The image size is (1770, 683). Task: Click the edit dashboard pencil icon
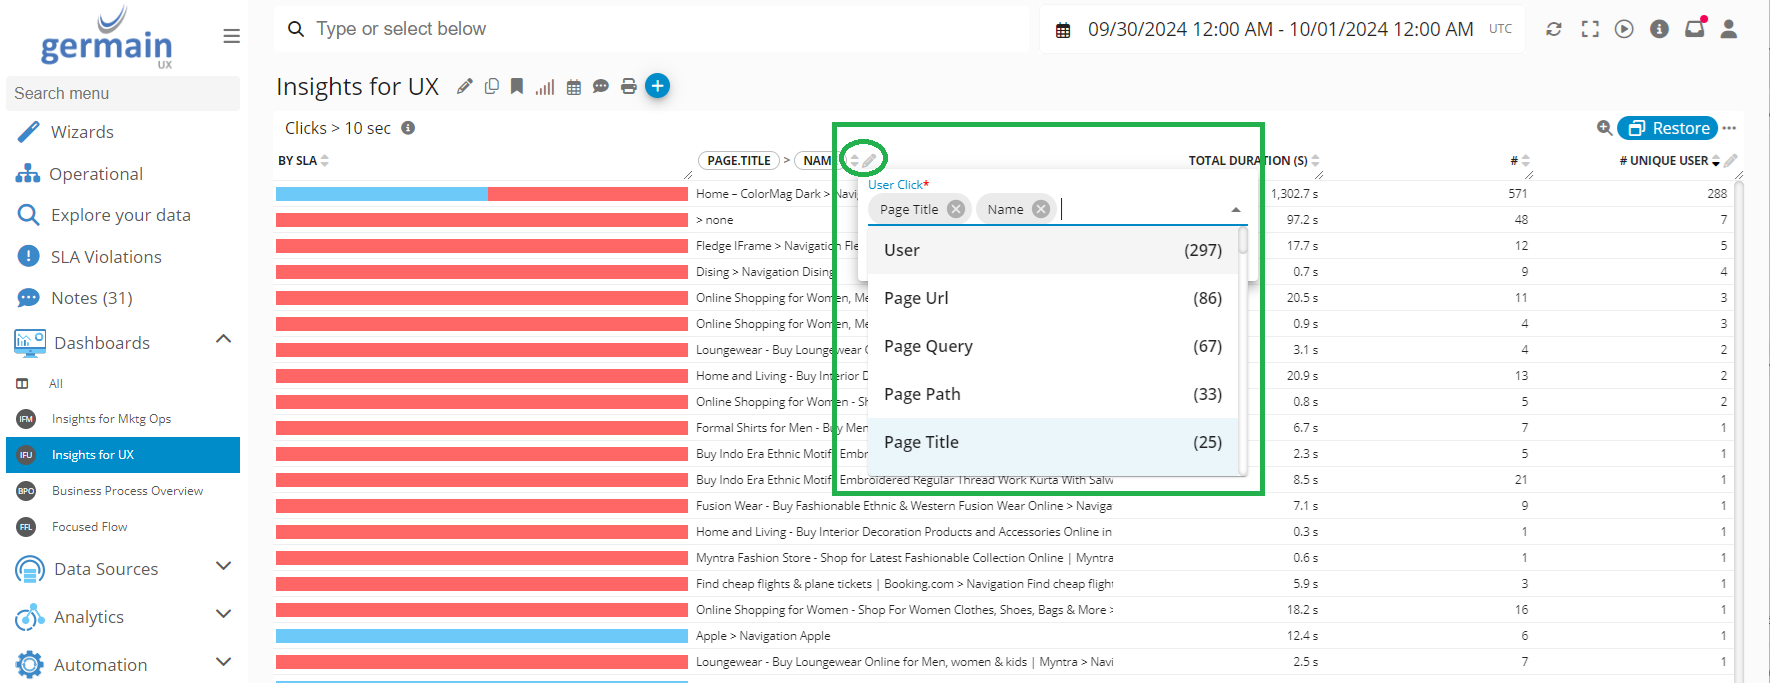pos(464,87)
